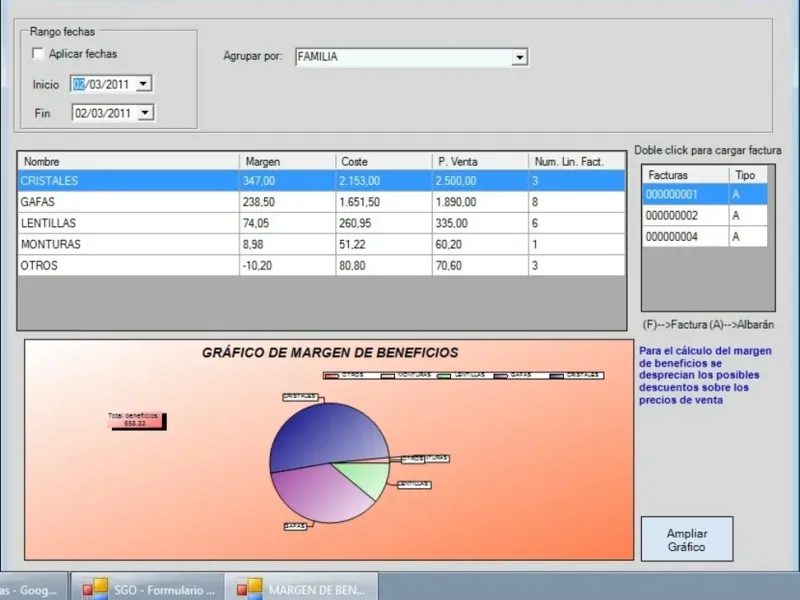This screenshot has height=600, width=800.
Task: Expand the Agrupar por FAMILIA combo box
Action: (x=519, y=57)
